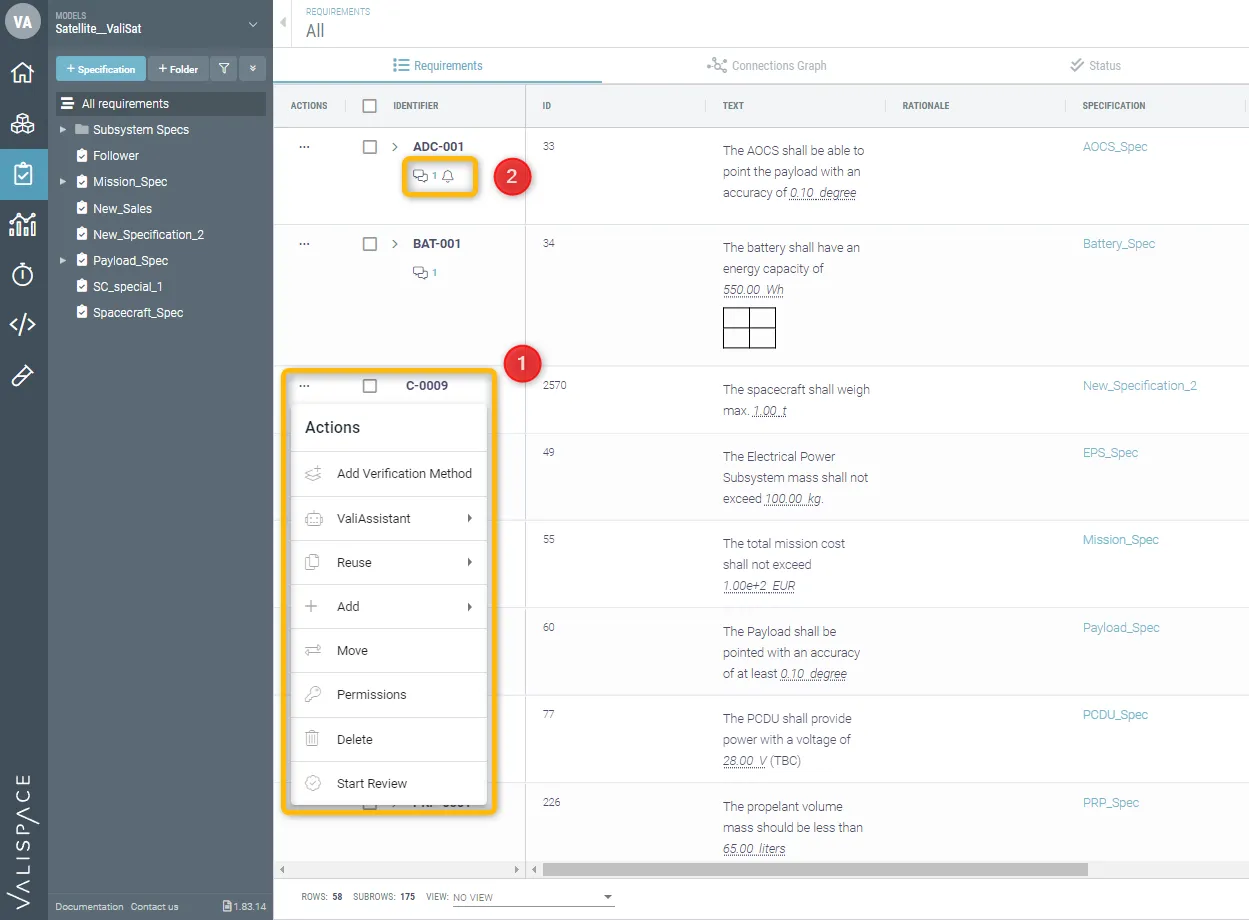Click the horizontal table scrollbar
The height and width of the screenshot is (920, 1249).
pyautogui.click(x=815, y=869)
